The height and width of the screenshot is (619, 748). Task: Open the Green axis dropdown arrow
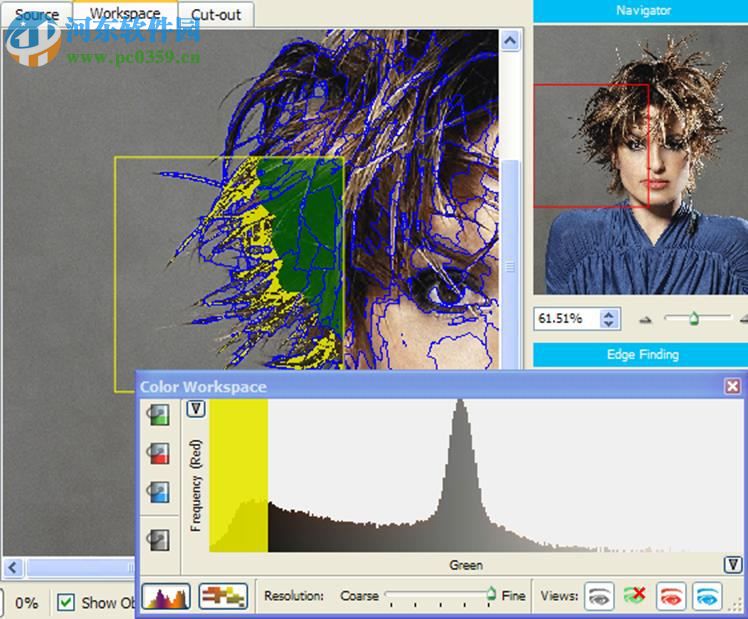point(733,565)
